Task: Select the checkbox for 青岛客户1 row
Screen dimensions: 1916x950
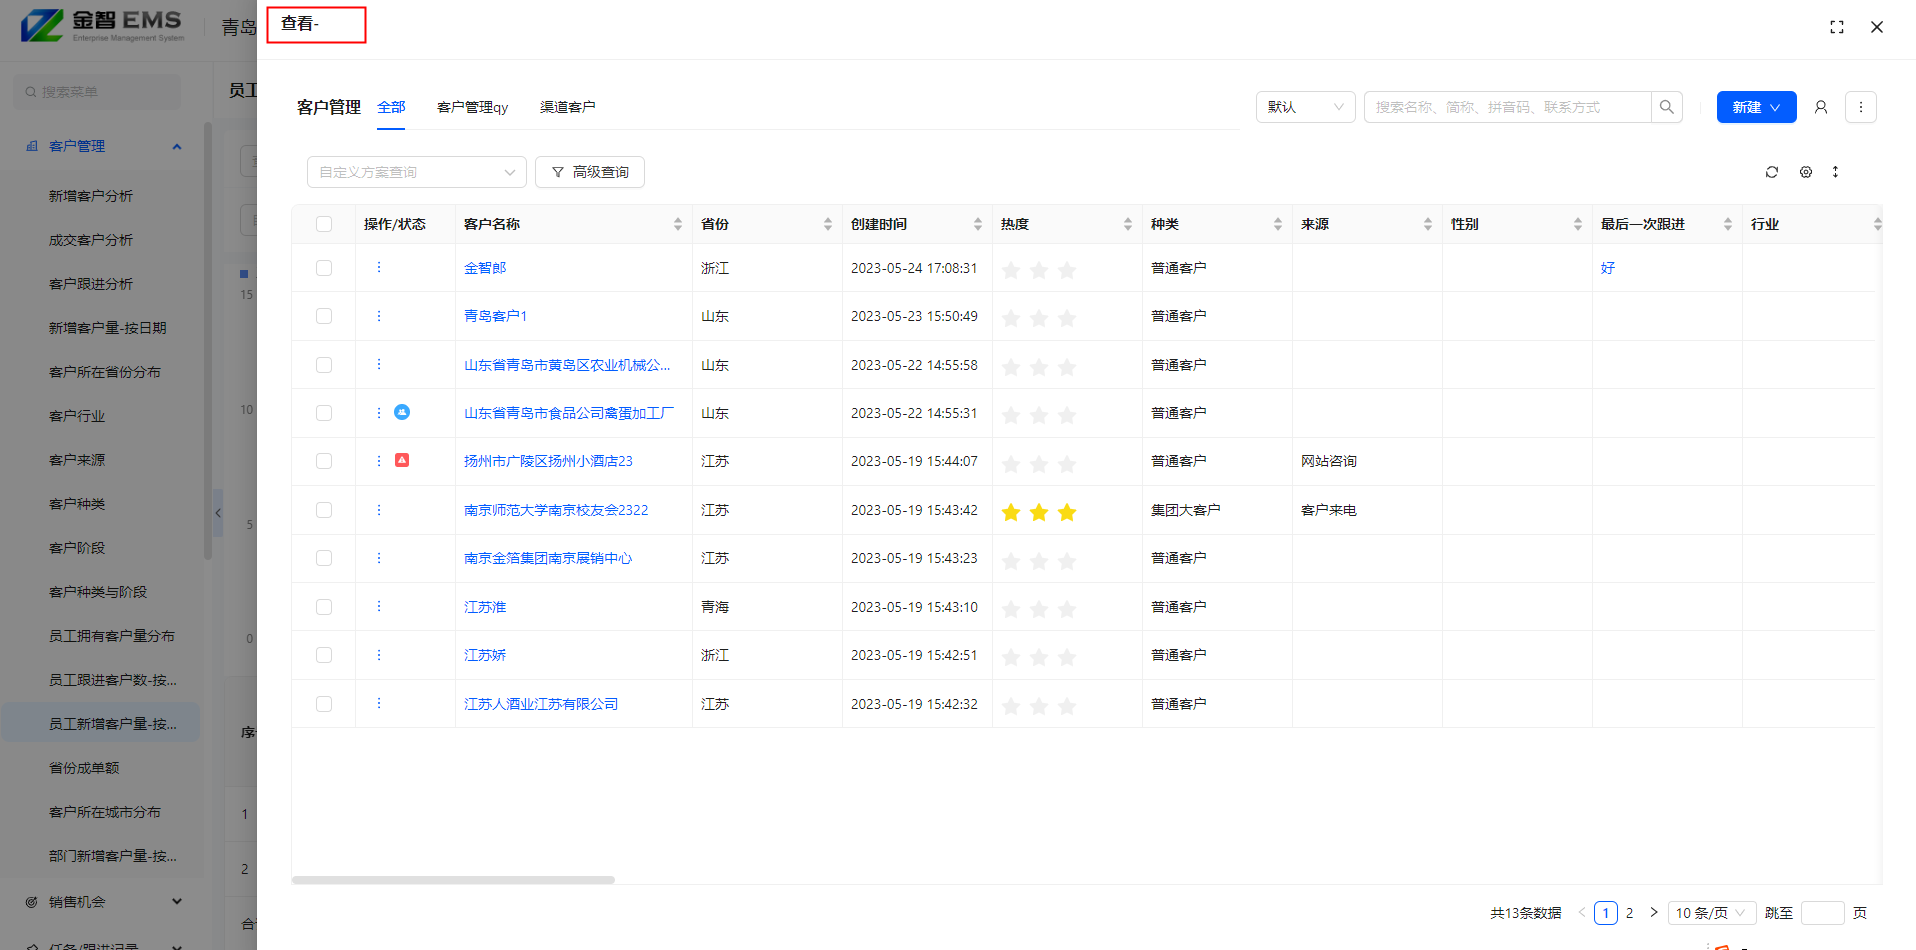Action: (324, 316)
